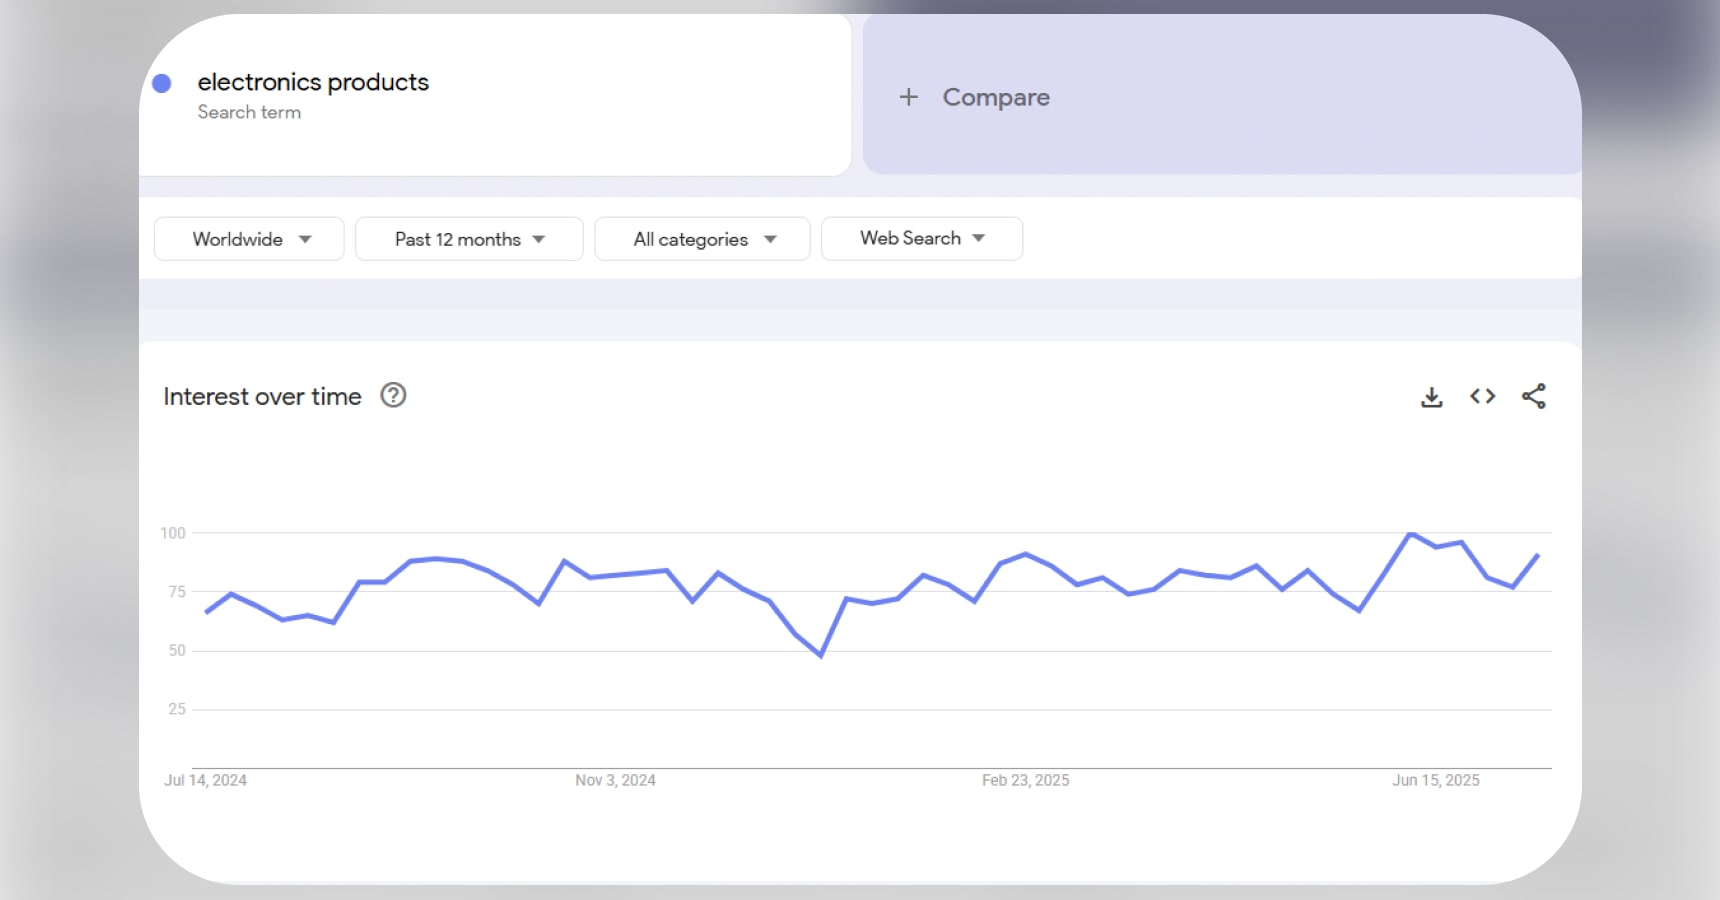The height and width of the screenshot is (900, 1720).
Task: Open the All categories dropdown
Action: [701, 238]
